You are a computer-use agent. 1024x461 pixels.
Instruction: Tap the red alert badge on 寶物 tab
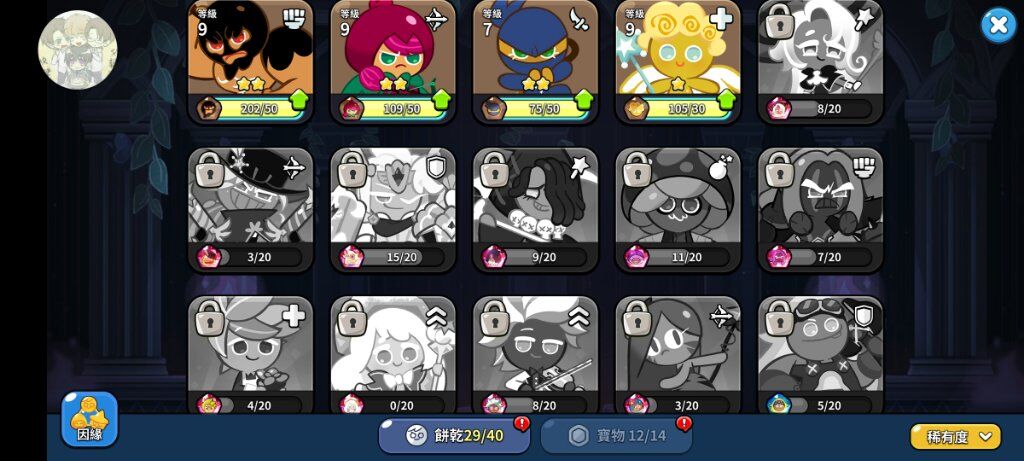[684, 424]
